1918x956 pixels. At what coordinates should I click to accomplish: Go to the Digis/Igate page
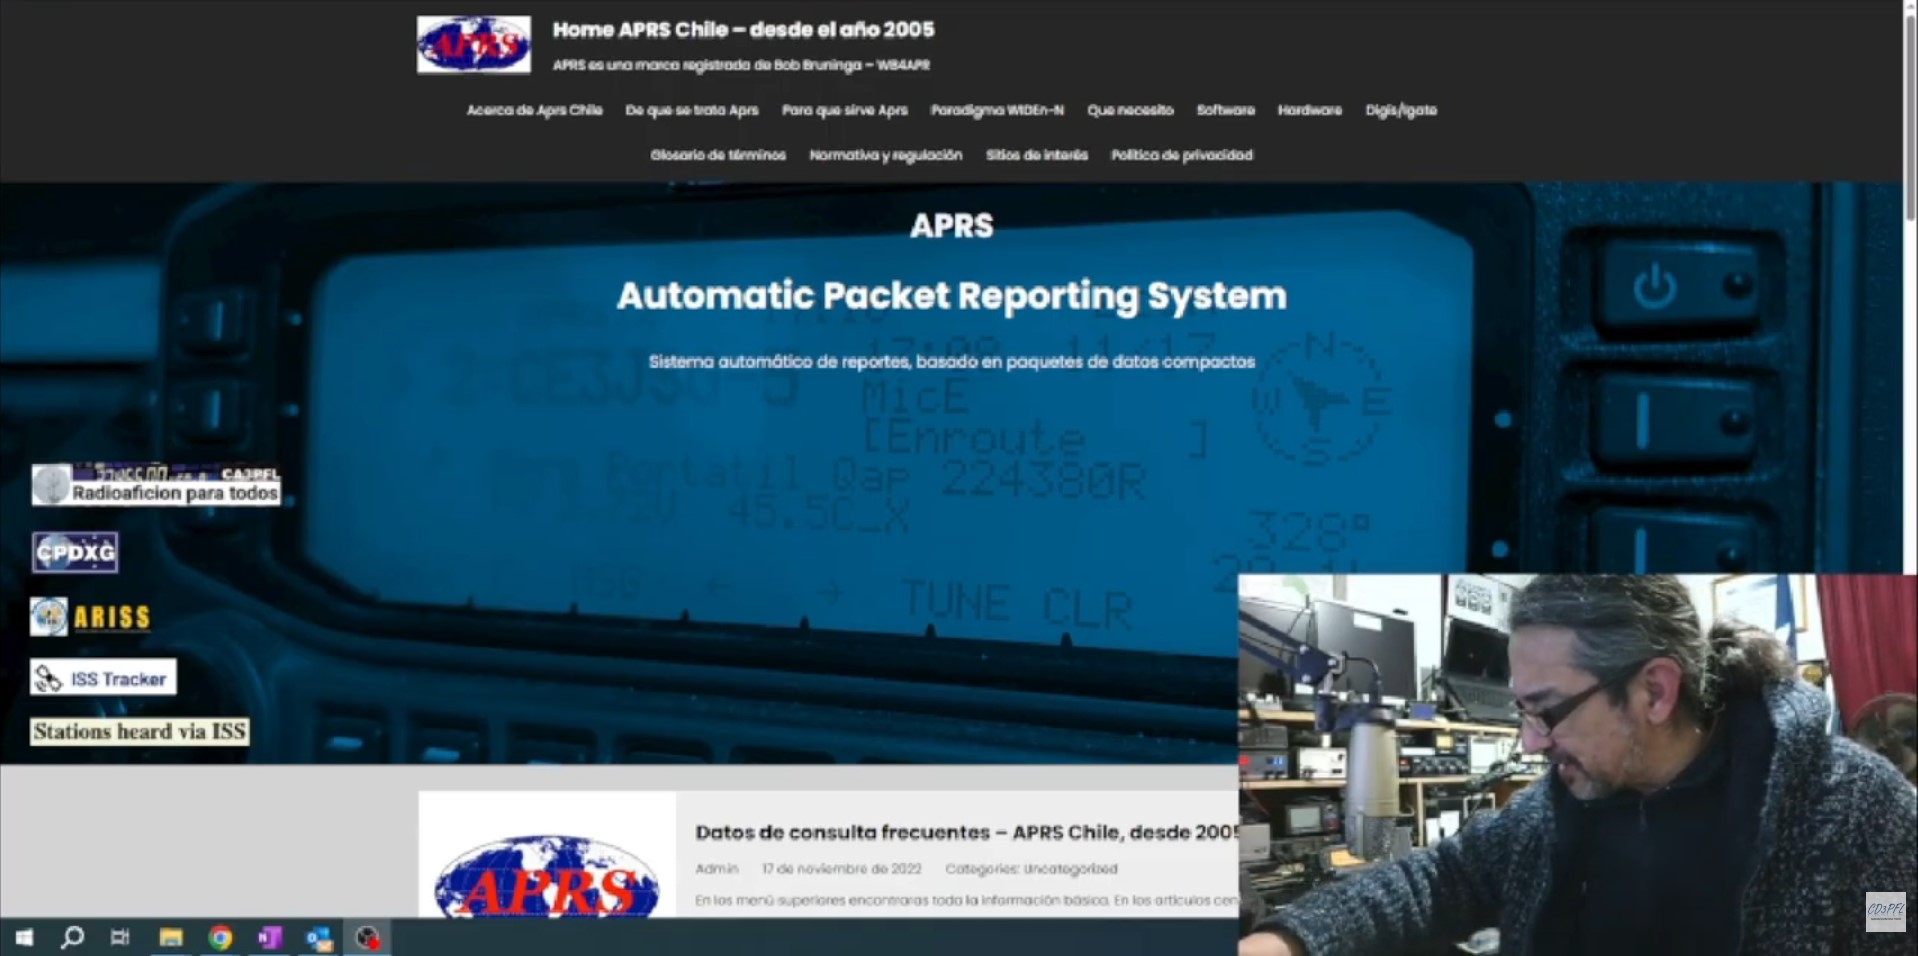click(1401, 110)
